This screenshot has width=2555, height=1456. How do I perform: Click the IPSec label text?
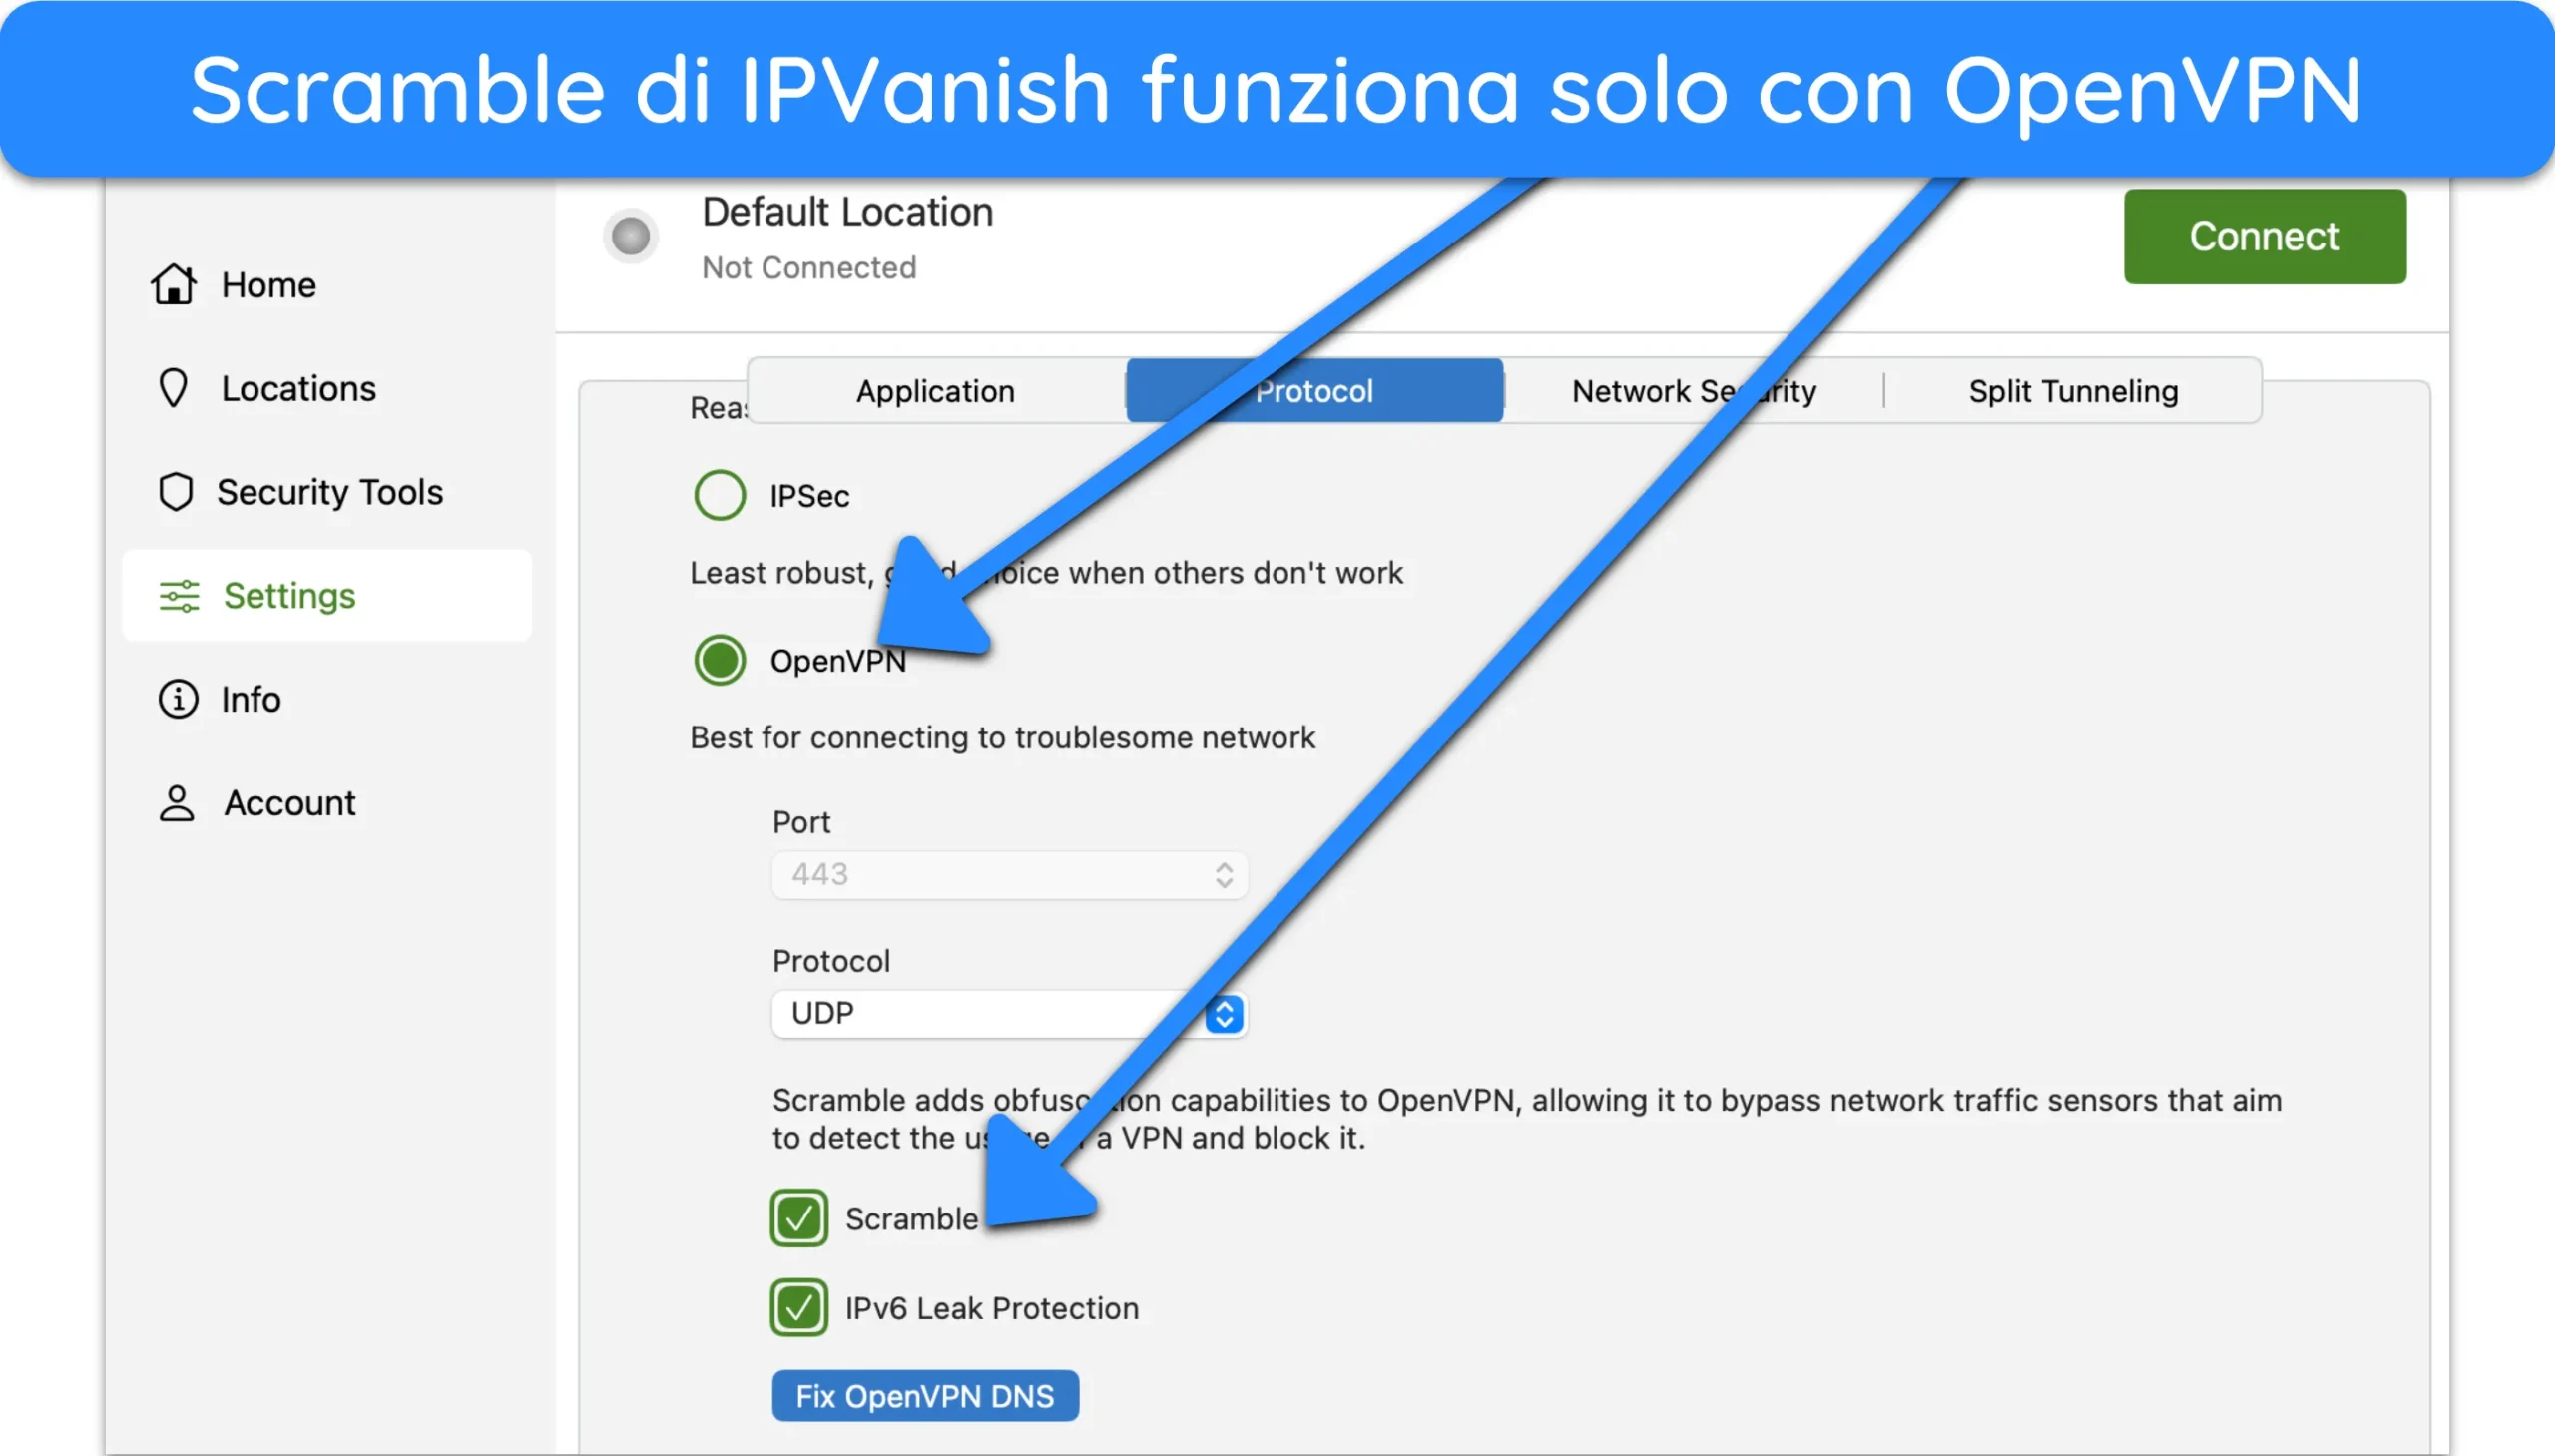[x=809, y=496]
